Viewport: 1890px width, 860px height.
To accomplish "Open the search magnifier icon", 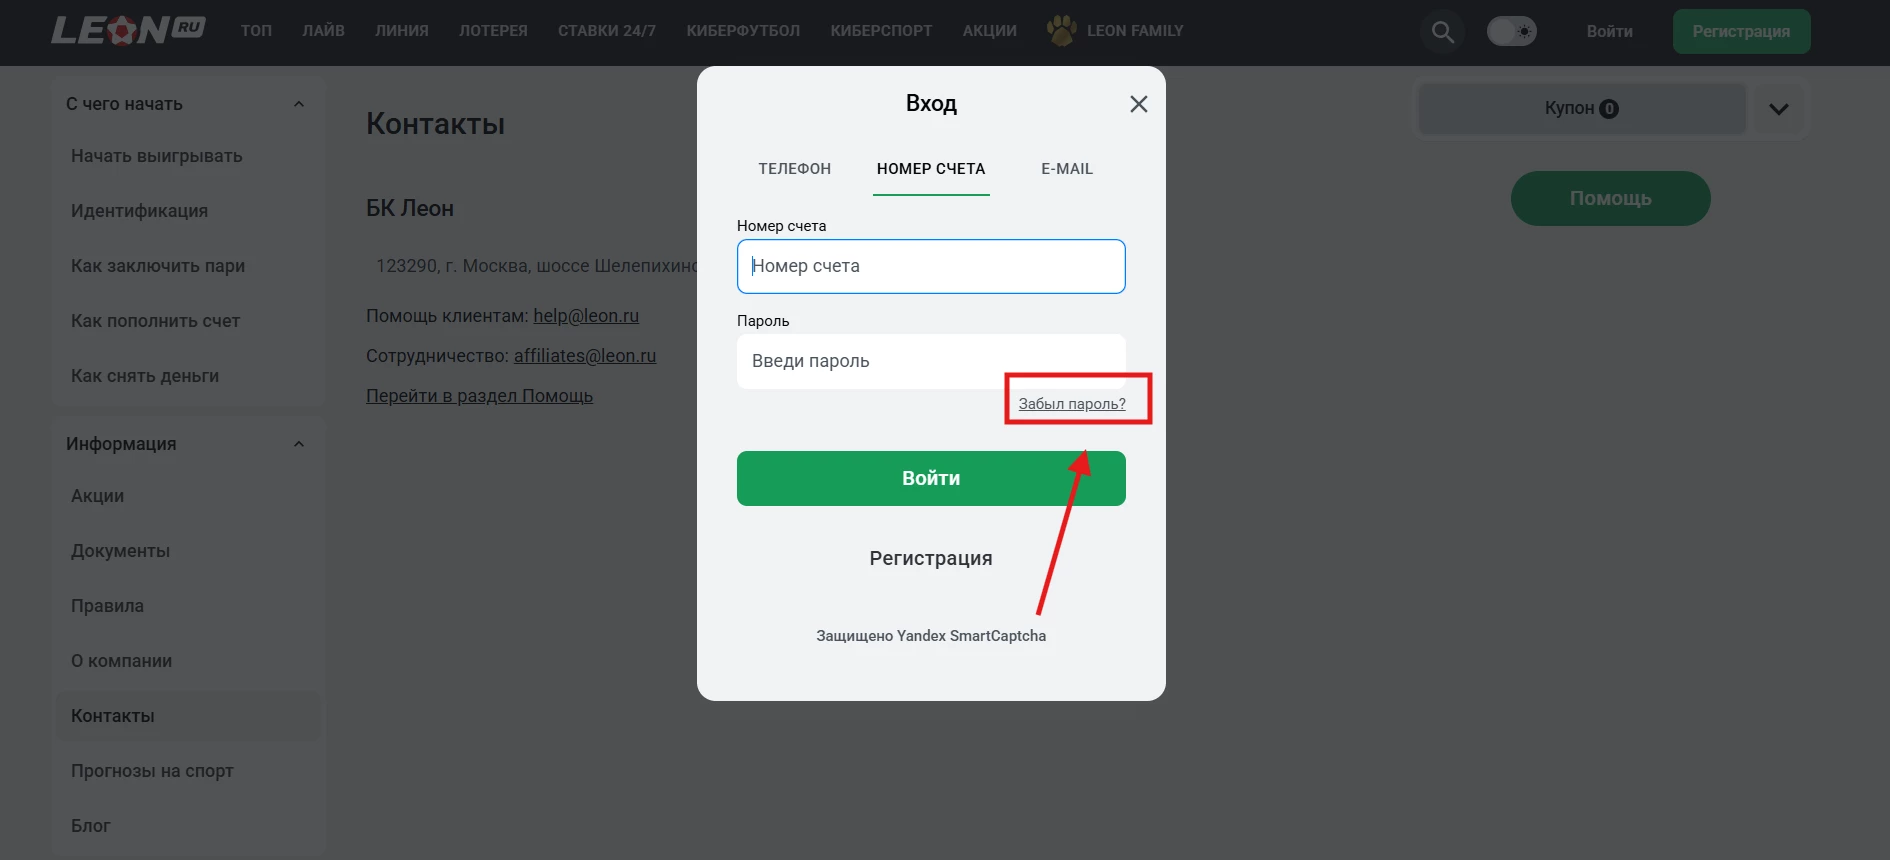I will (x=1442, y=32).
